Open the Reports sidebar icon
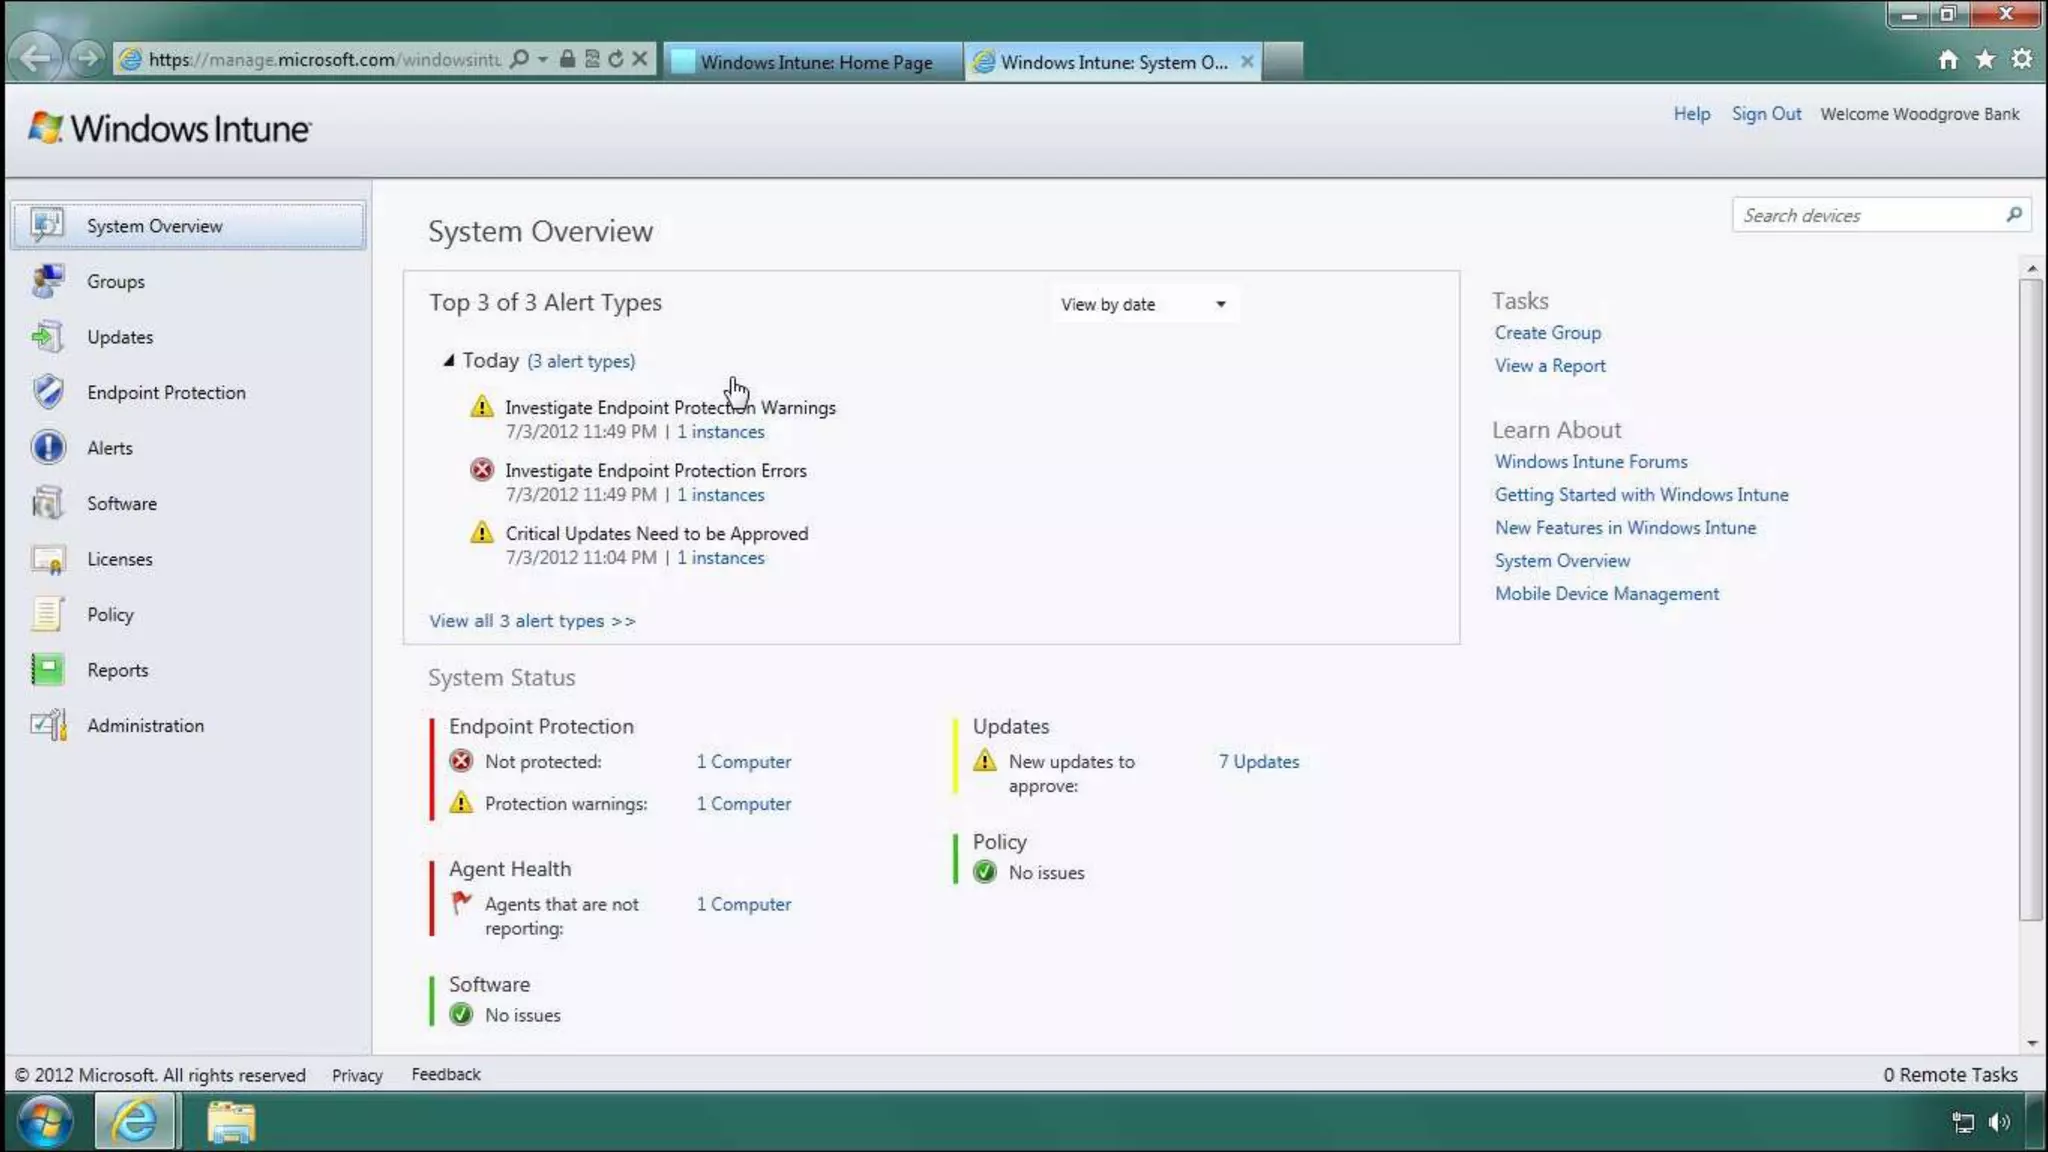The width and height of the screenshot is (2048, 1152). [47, 669]
